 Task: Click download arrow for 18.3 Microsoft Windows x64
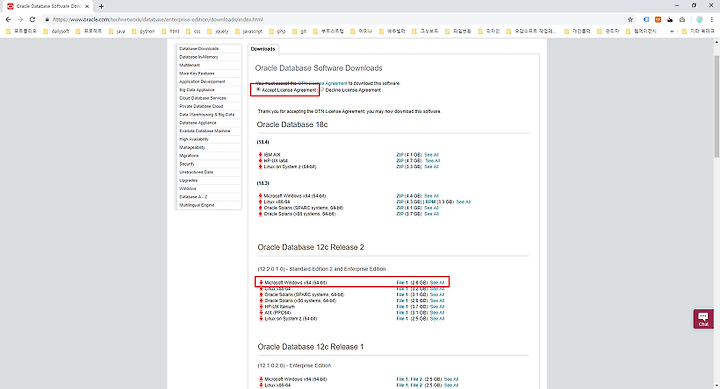click(x=260, y=196)
